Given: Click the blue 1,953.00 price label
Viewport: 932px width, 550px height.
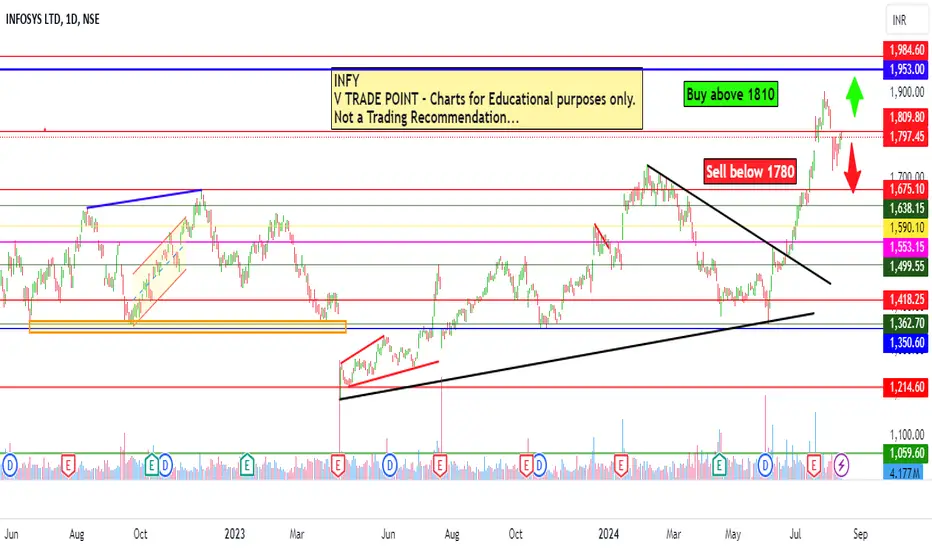Looking at the screenshot, I should tap(906, 70).
